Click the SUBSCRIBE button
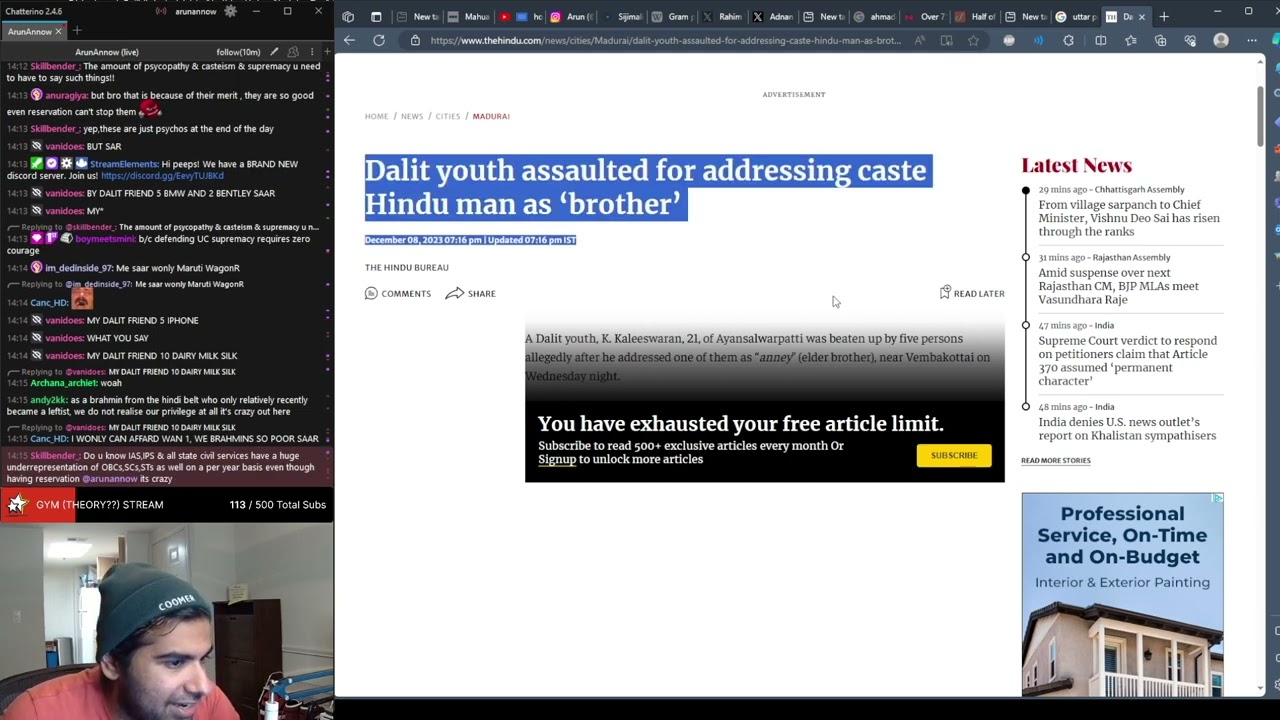The height and width of the screenshot is (720, 1280). coord(954,455)
